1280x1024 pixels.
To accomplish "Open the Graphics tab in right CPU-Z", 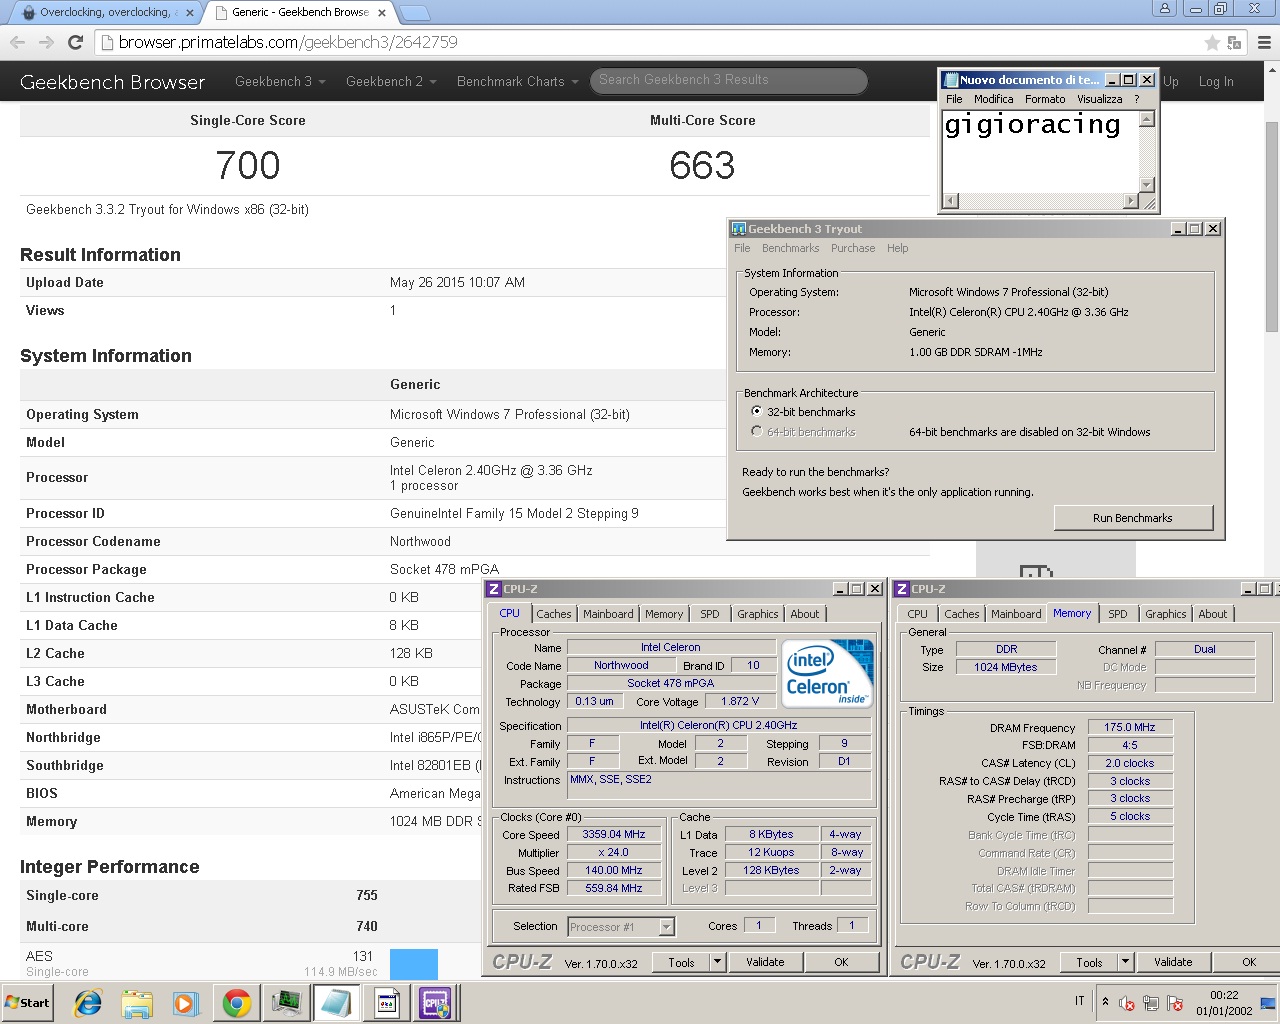I will (1166, 614).
